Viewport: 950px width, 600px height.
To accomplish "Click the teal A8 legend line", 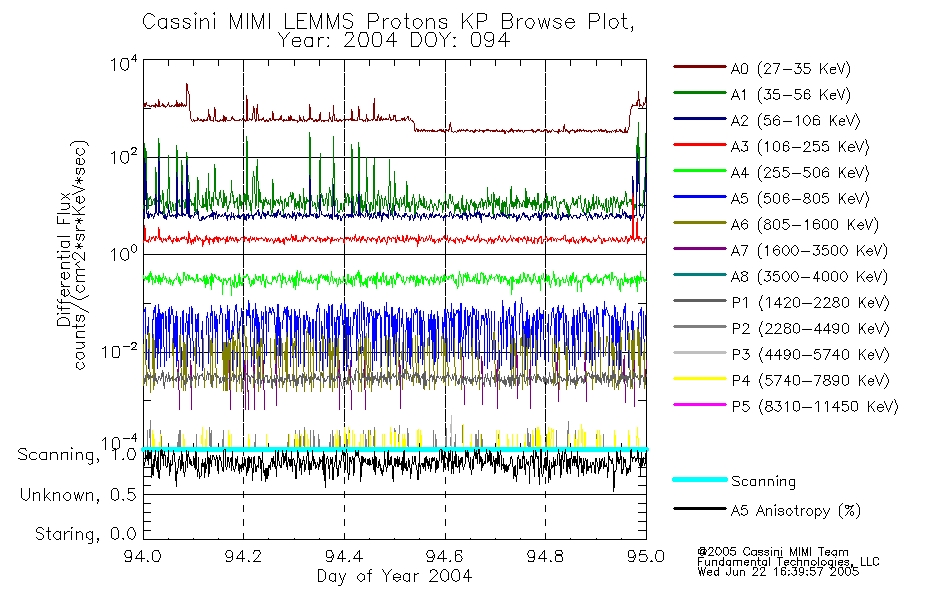I will 700,275.
